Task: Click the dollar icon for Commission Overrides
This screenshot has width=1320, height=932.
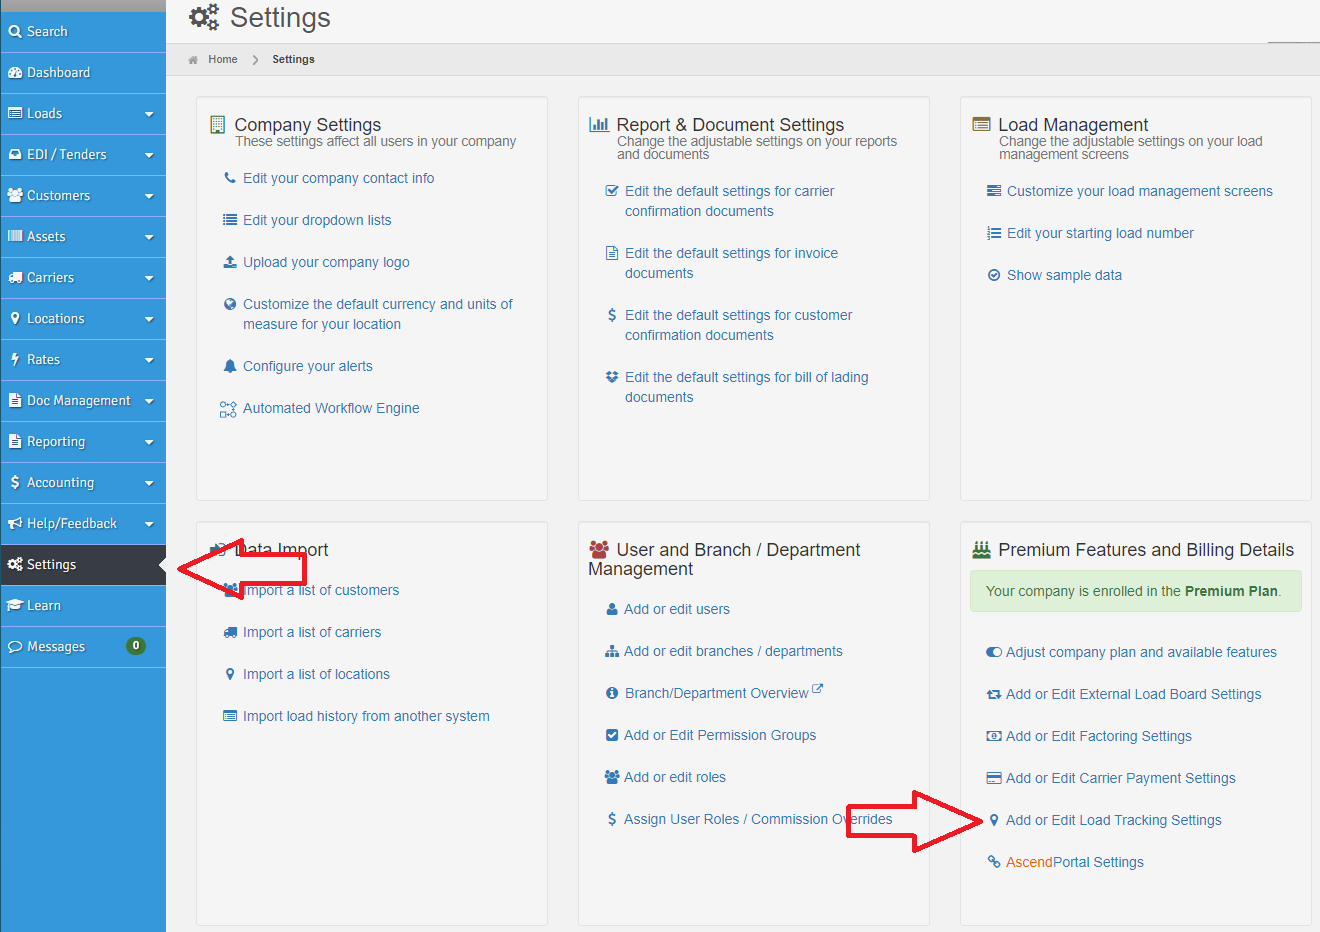Action: click(x=612, y=819)
